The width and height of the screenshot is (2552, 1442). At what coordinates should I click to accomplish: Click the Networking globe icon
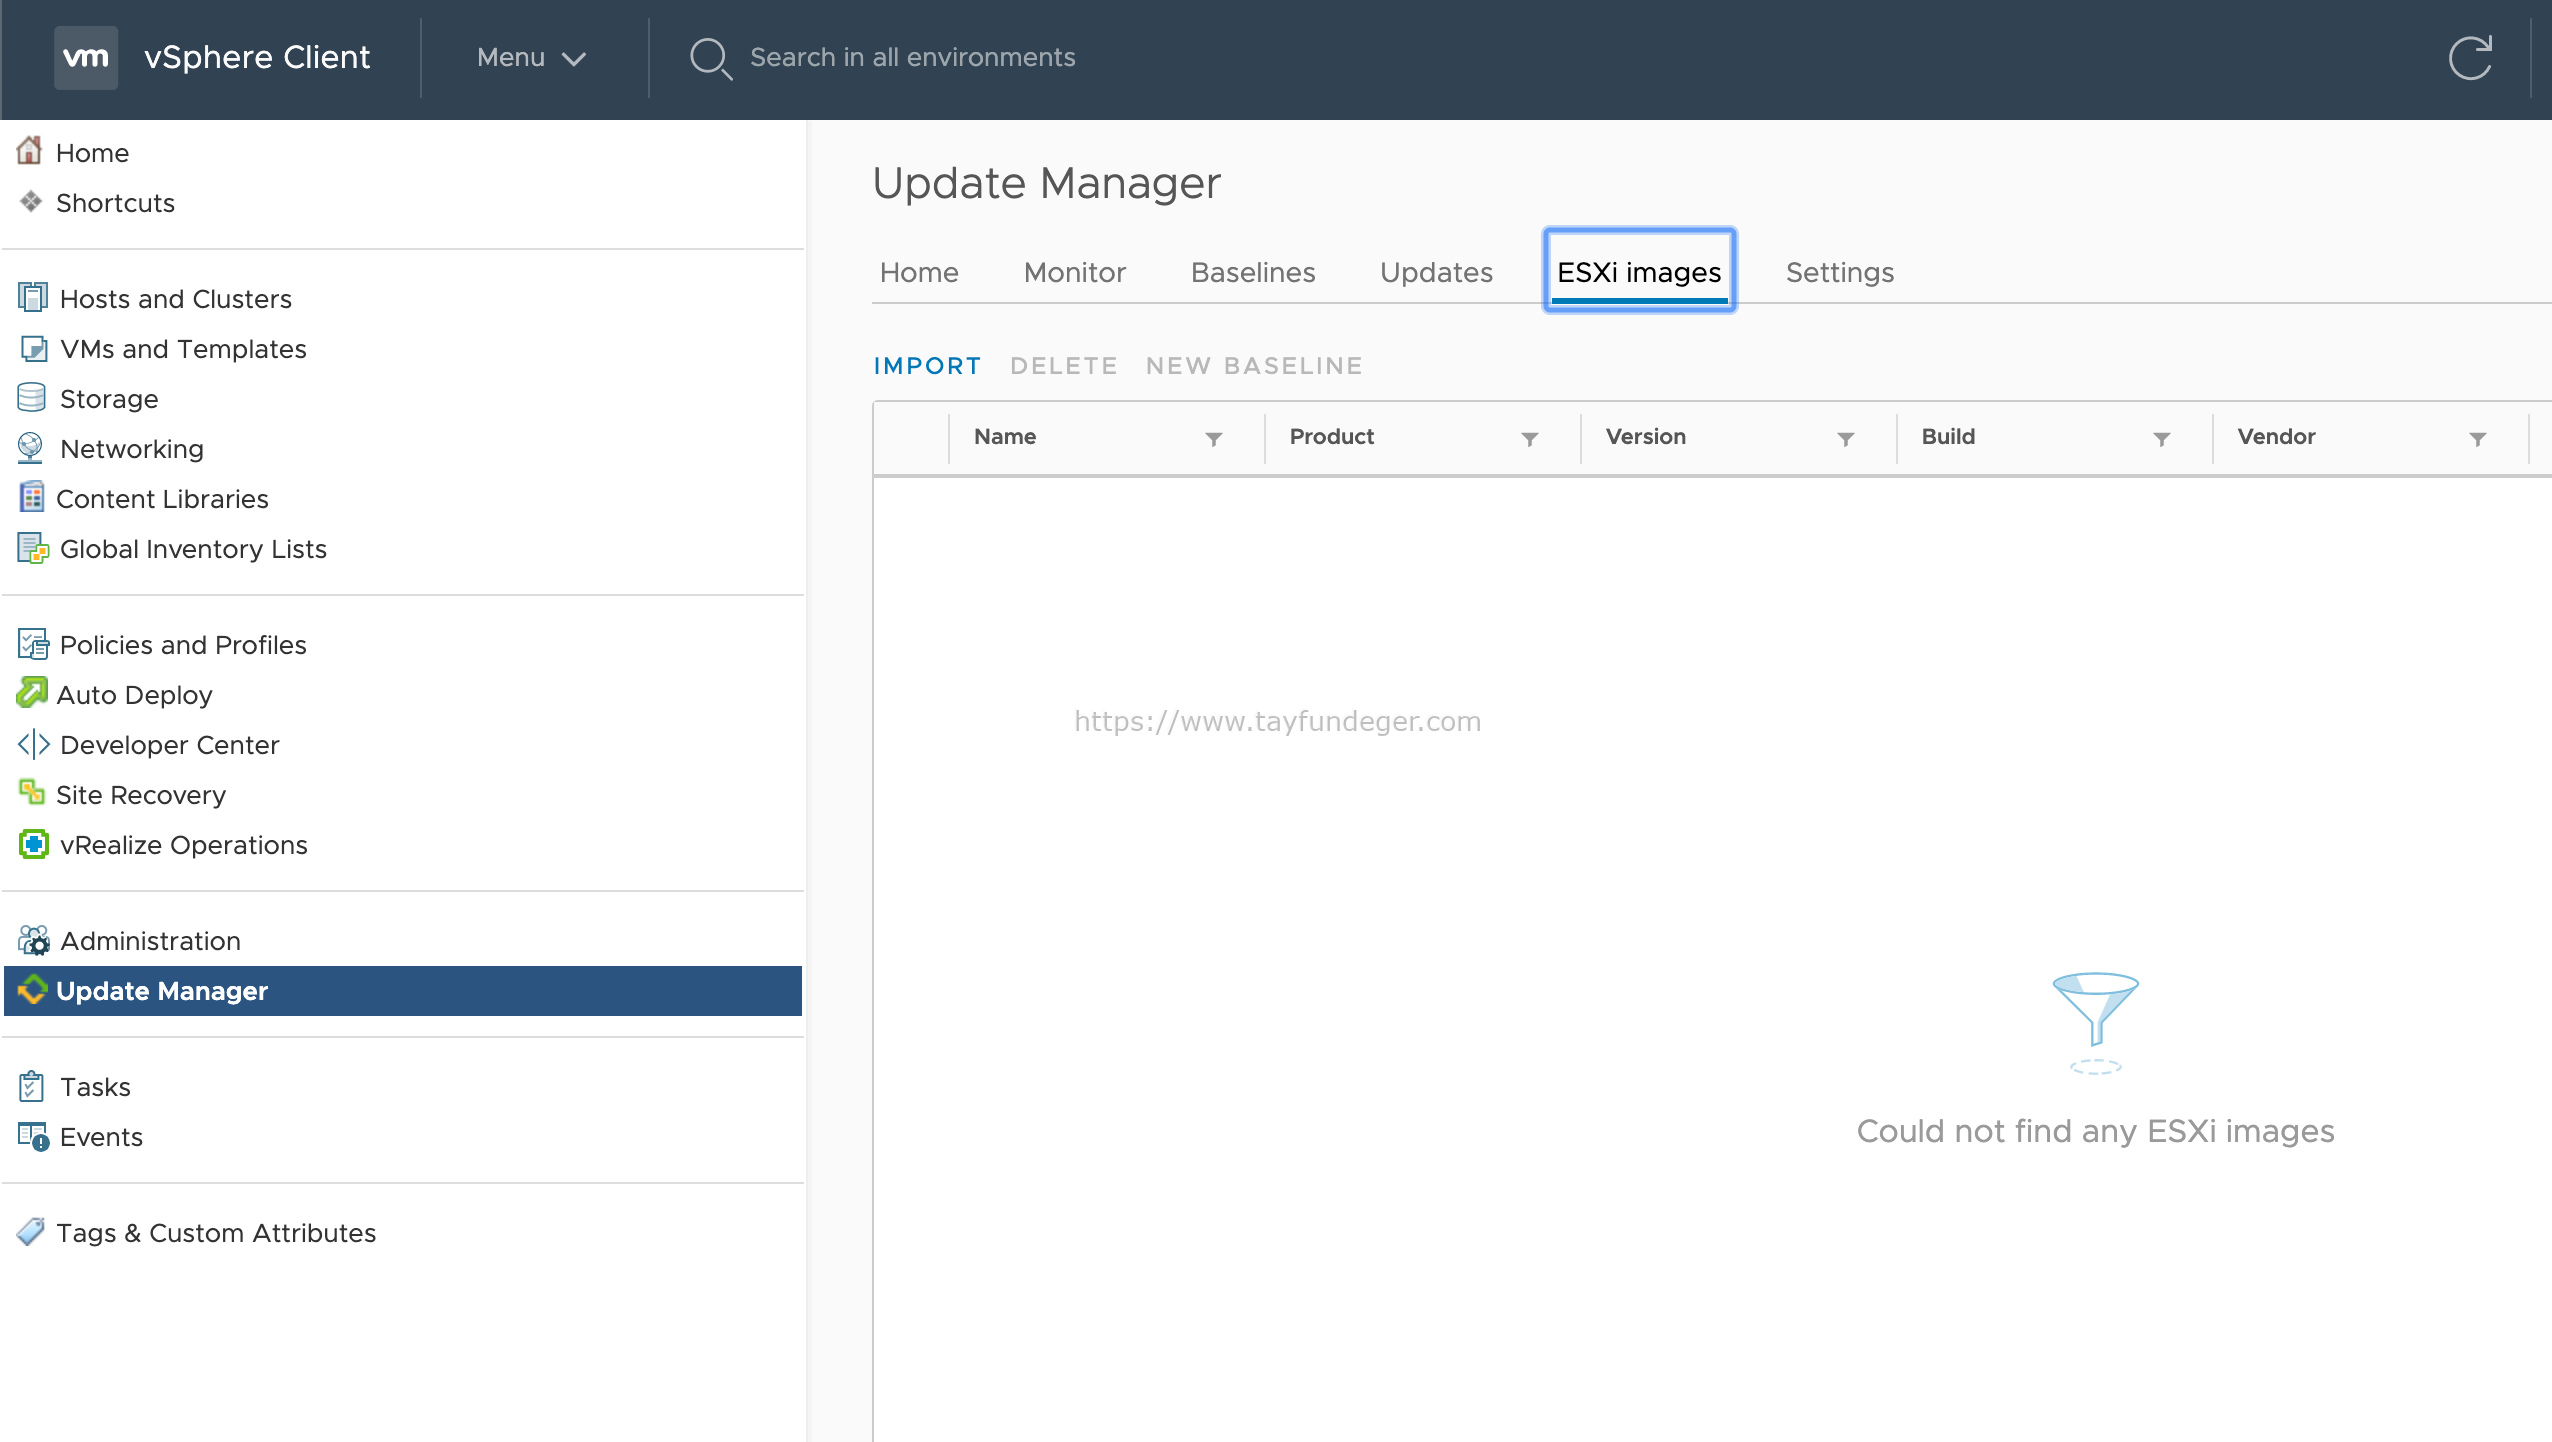30,448
